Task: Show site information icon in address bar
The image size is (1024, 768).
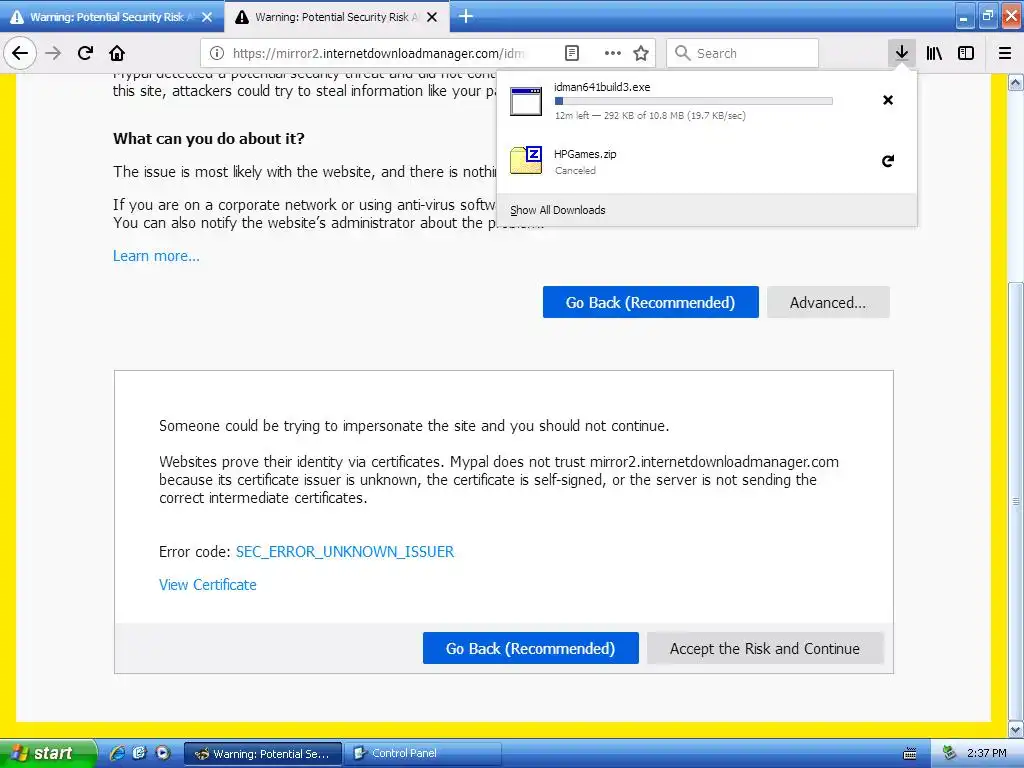Action: [217, 53]
